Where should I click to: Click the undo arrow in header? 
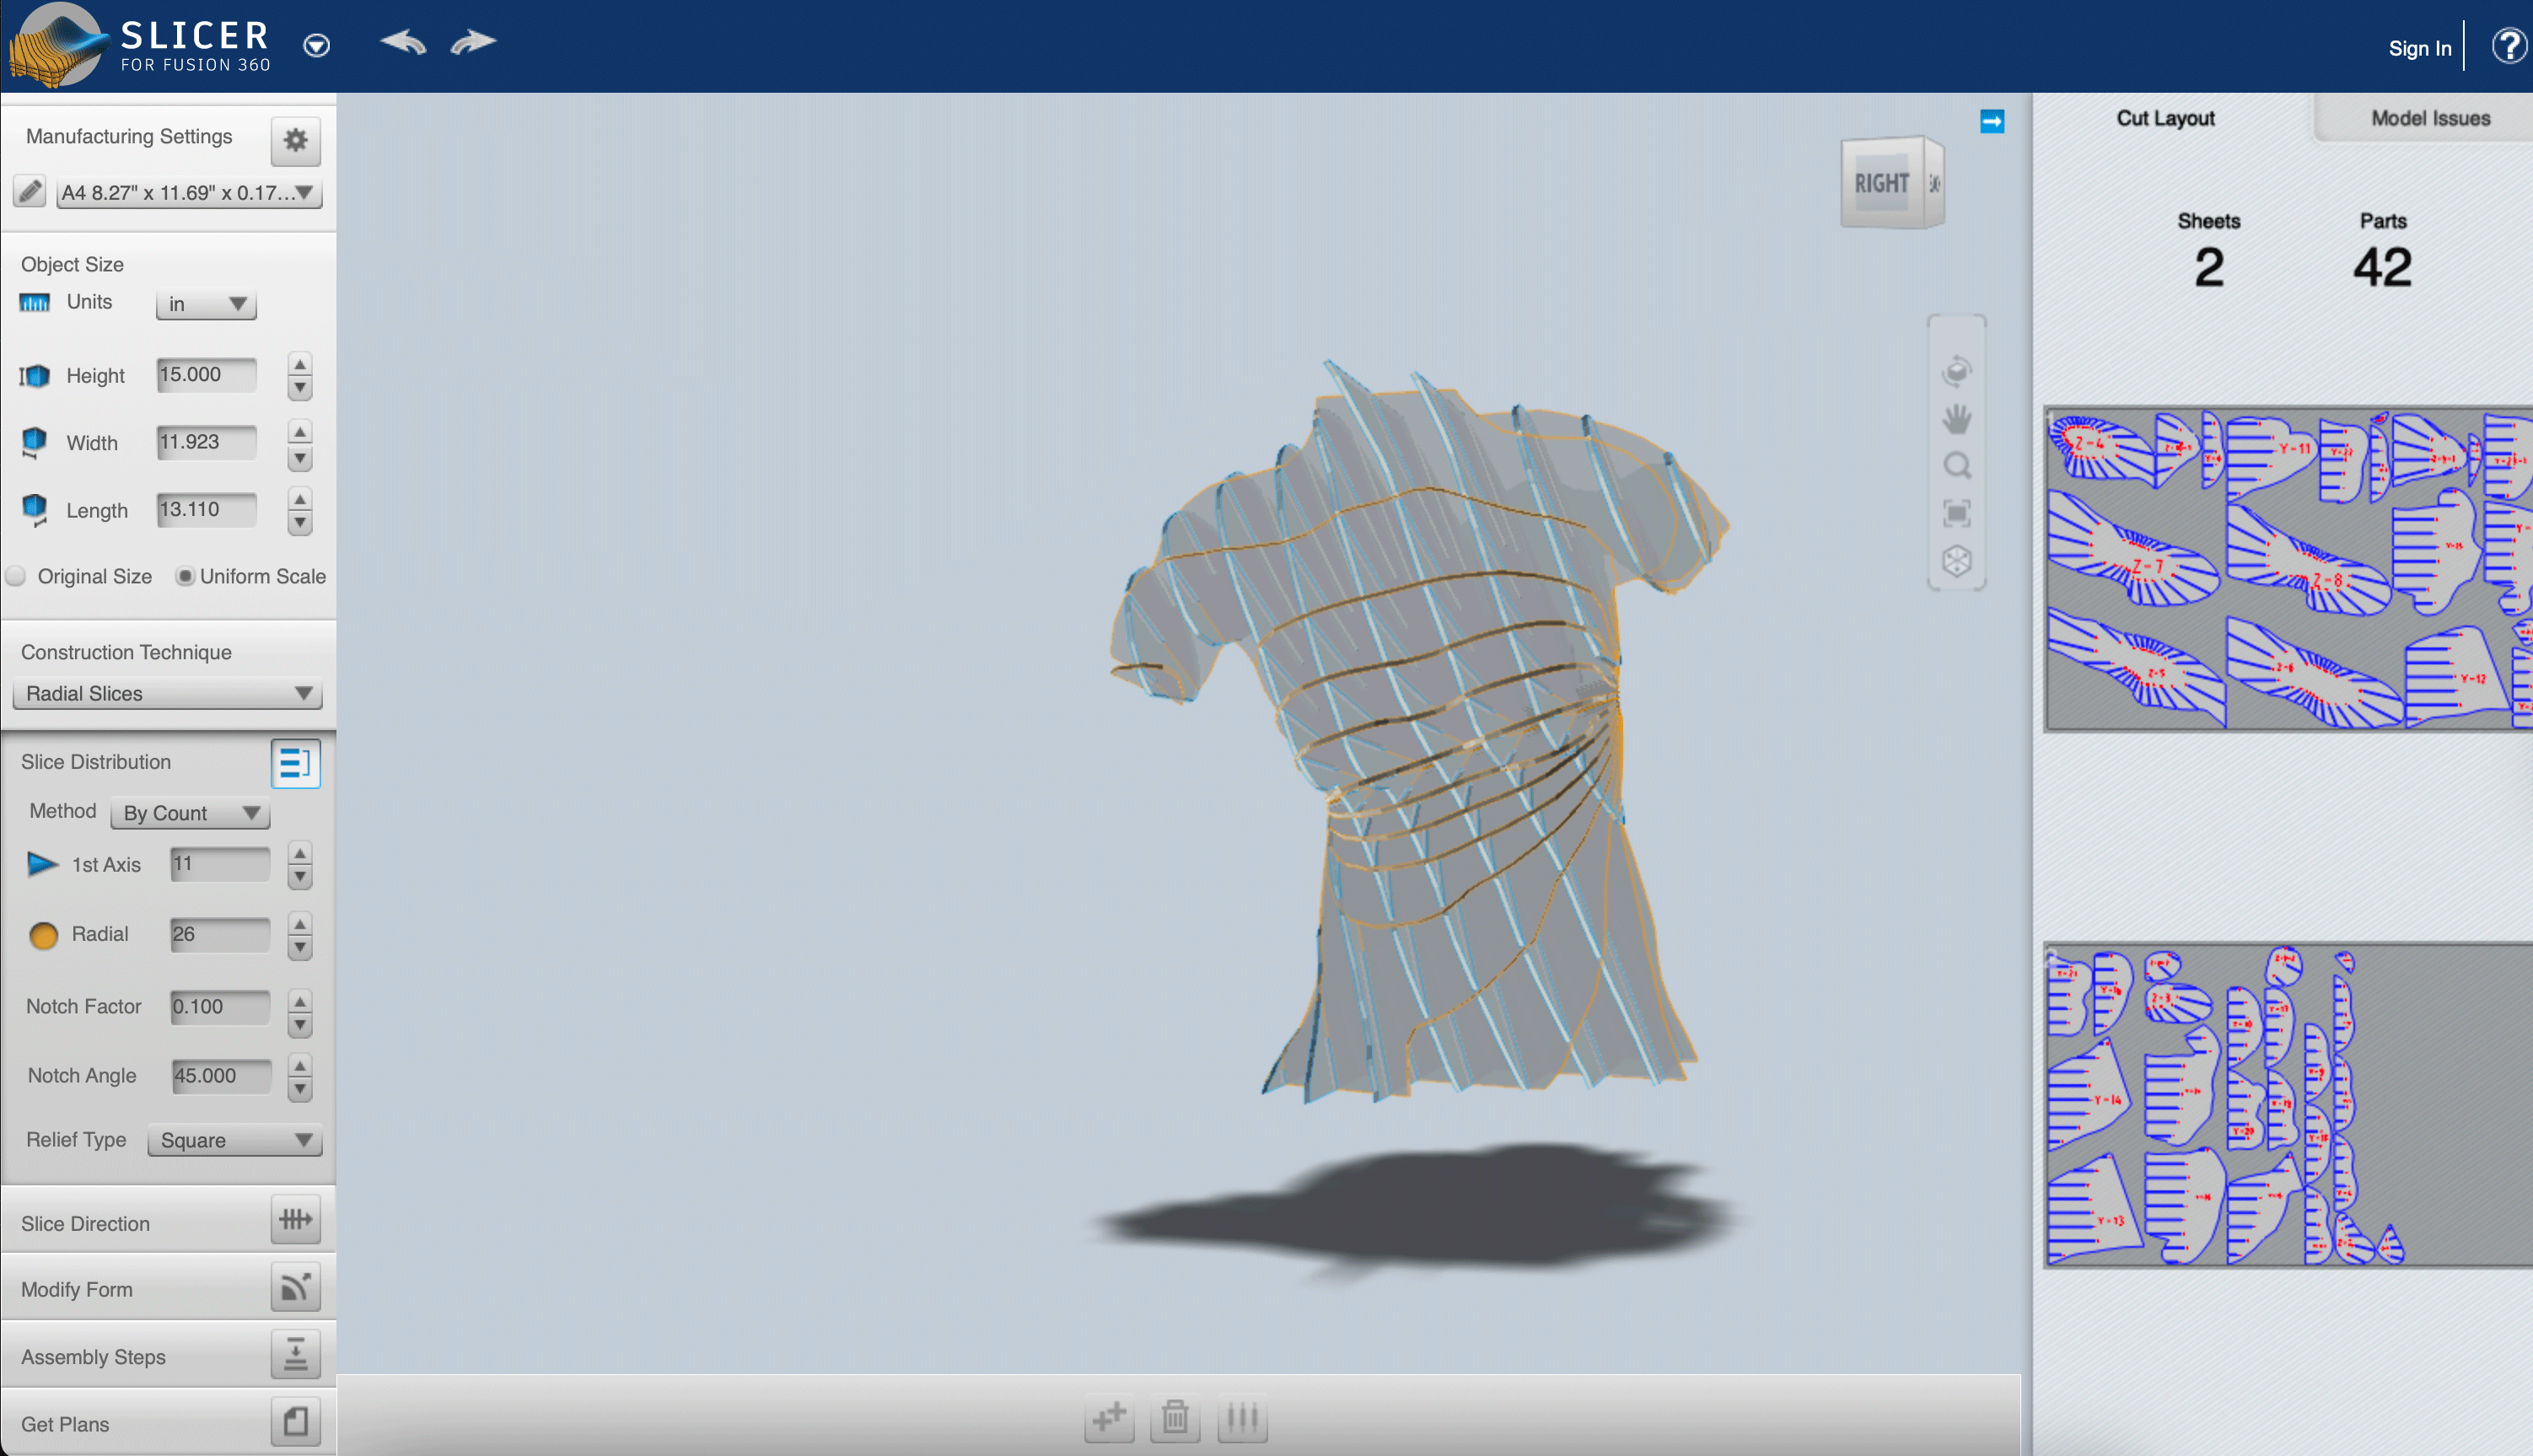[404, 42]
